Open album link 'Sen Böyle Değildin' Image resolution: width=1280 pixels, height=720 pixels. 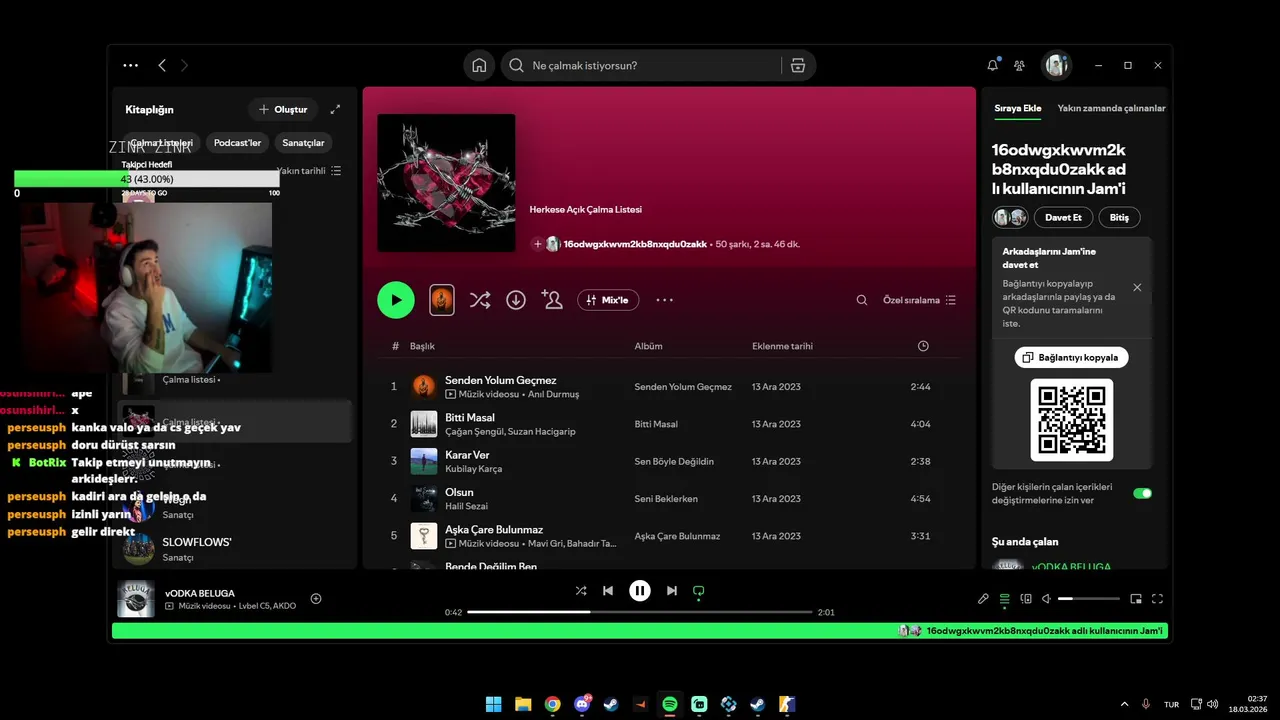coord(674,462)
